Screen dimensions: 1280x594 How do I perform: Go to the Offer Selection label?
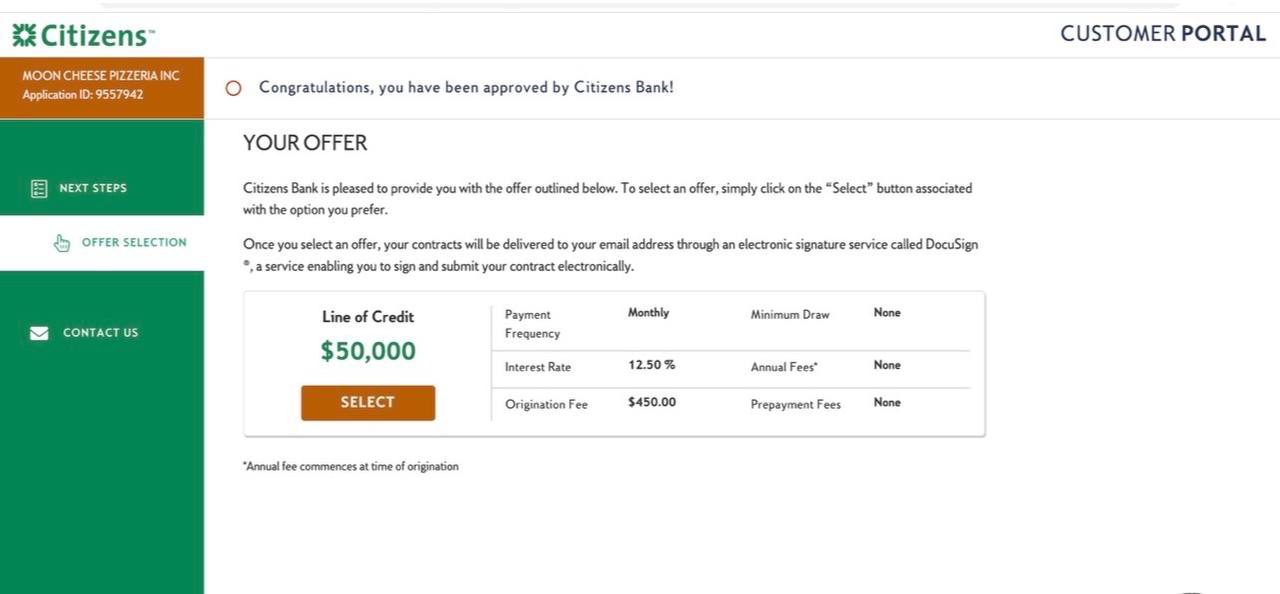[134, 242]
